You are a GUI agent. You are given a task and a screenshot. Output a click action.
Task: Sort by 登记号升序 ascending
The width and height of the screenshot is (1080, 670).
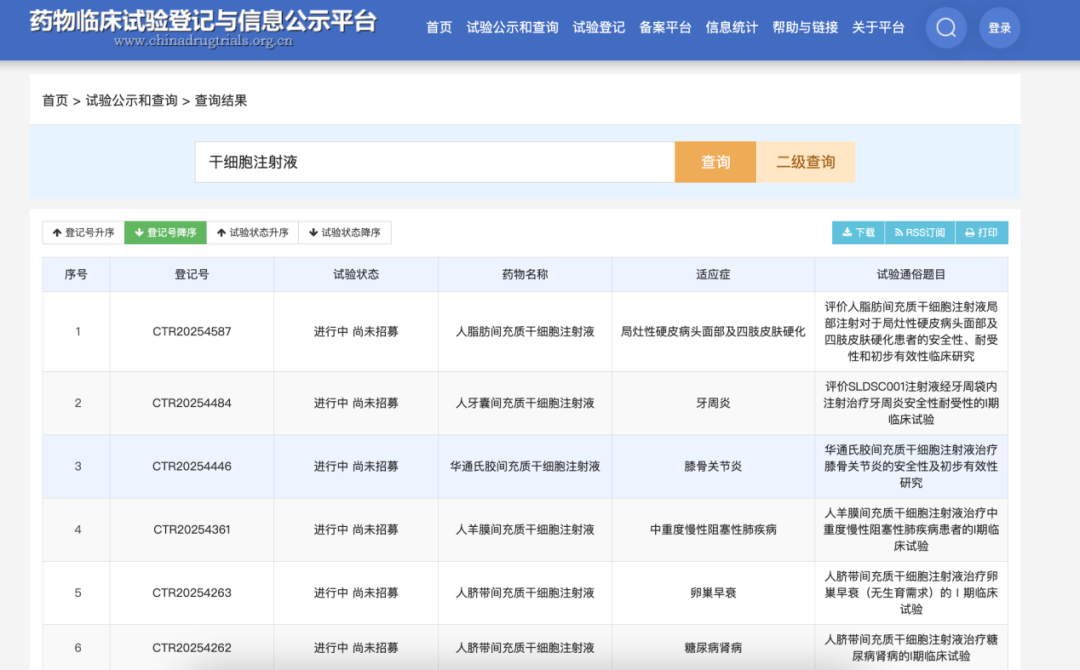tap(83, 233)
